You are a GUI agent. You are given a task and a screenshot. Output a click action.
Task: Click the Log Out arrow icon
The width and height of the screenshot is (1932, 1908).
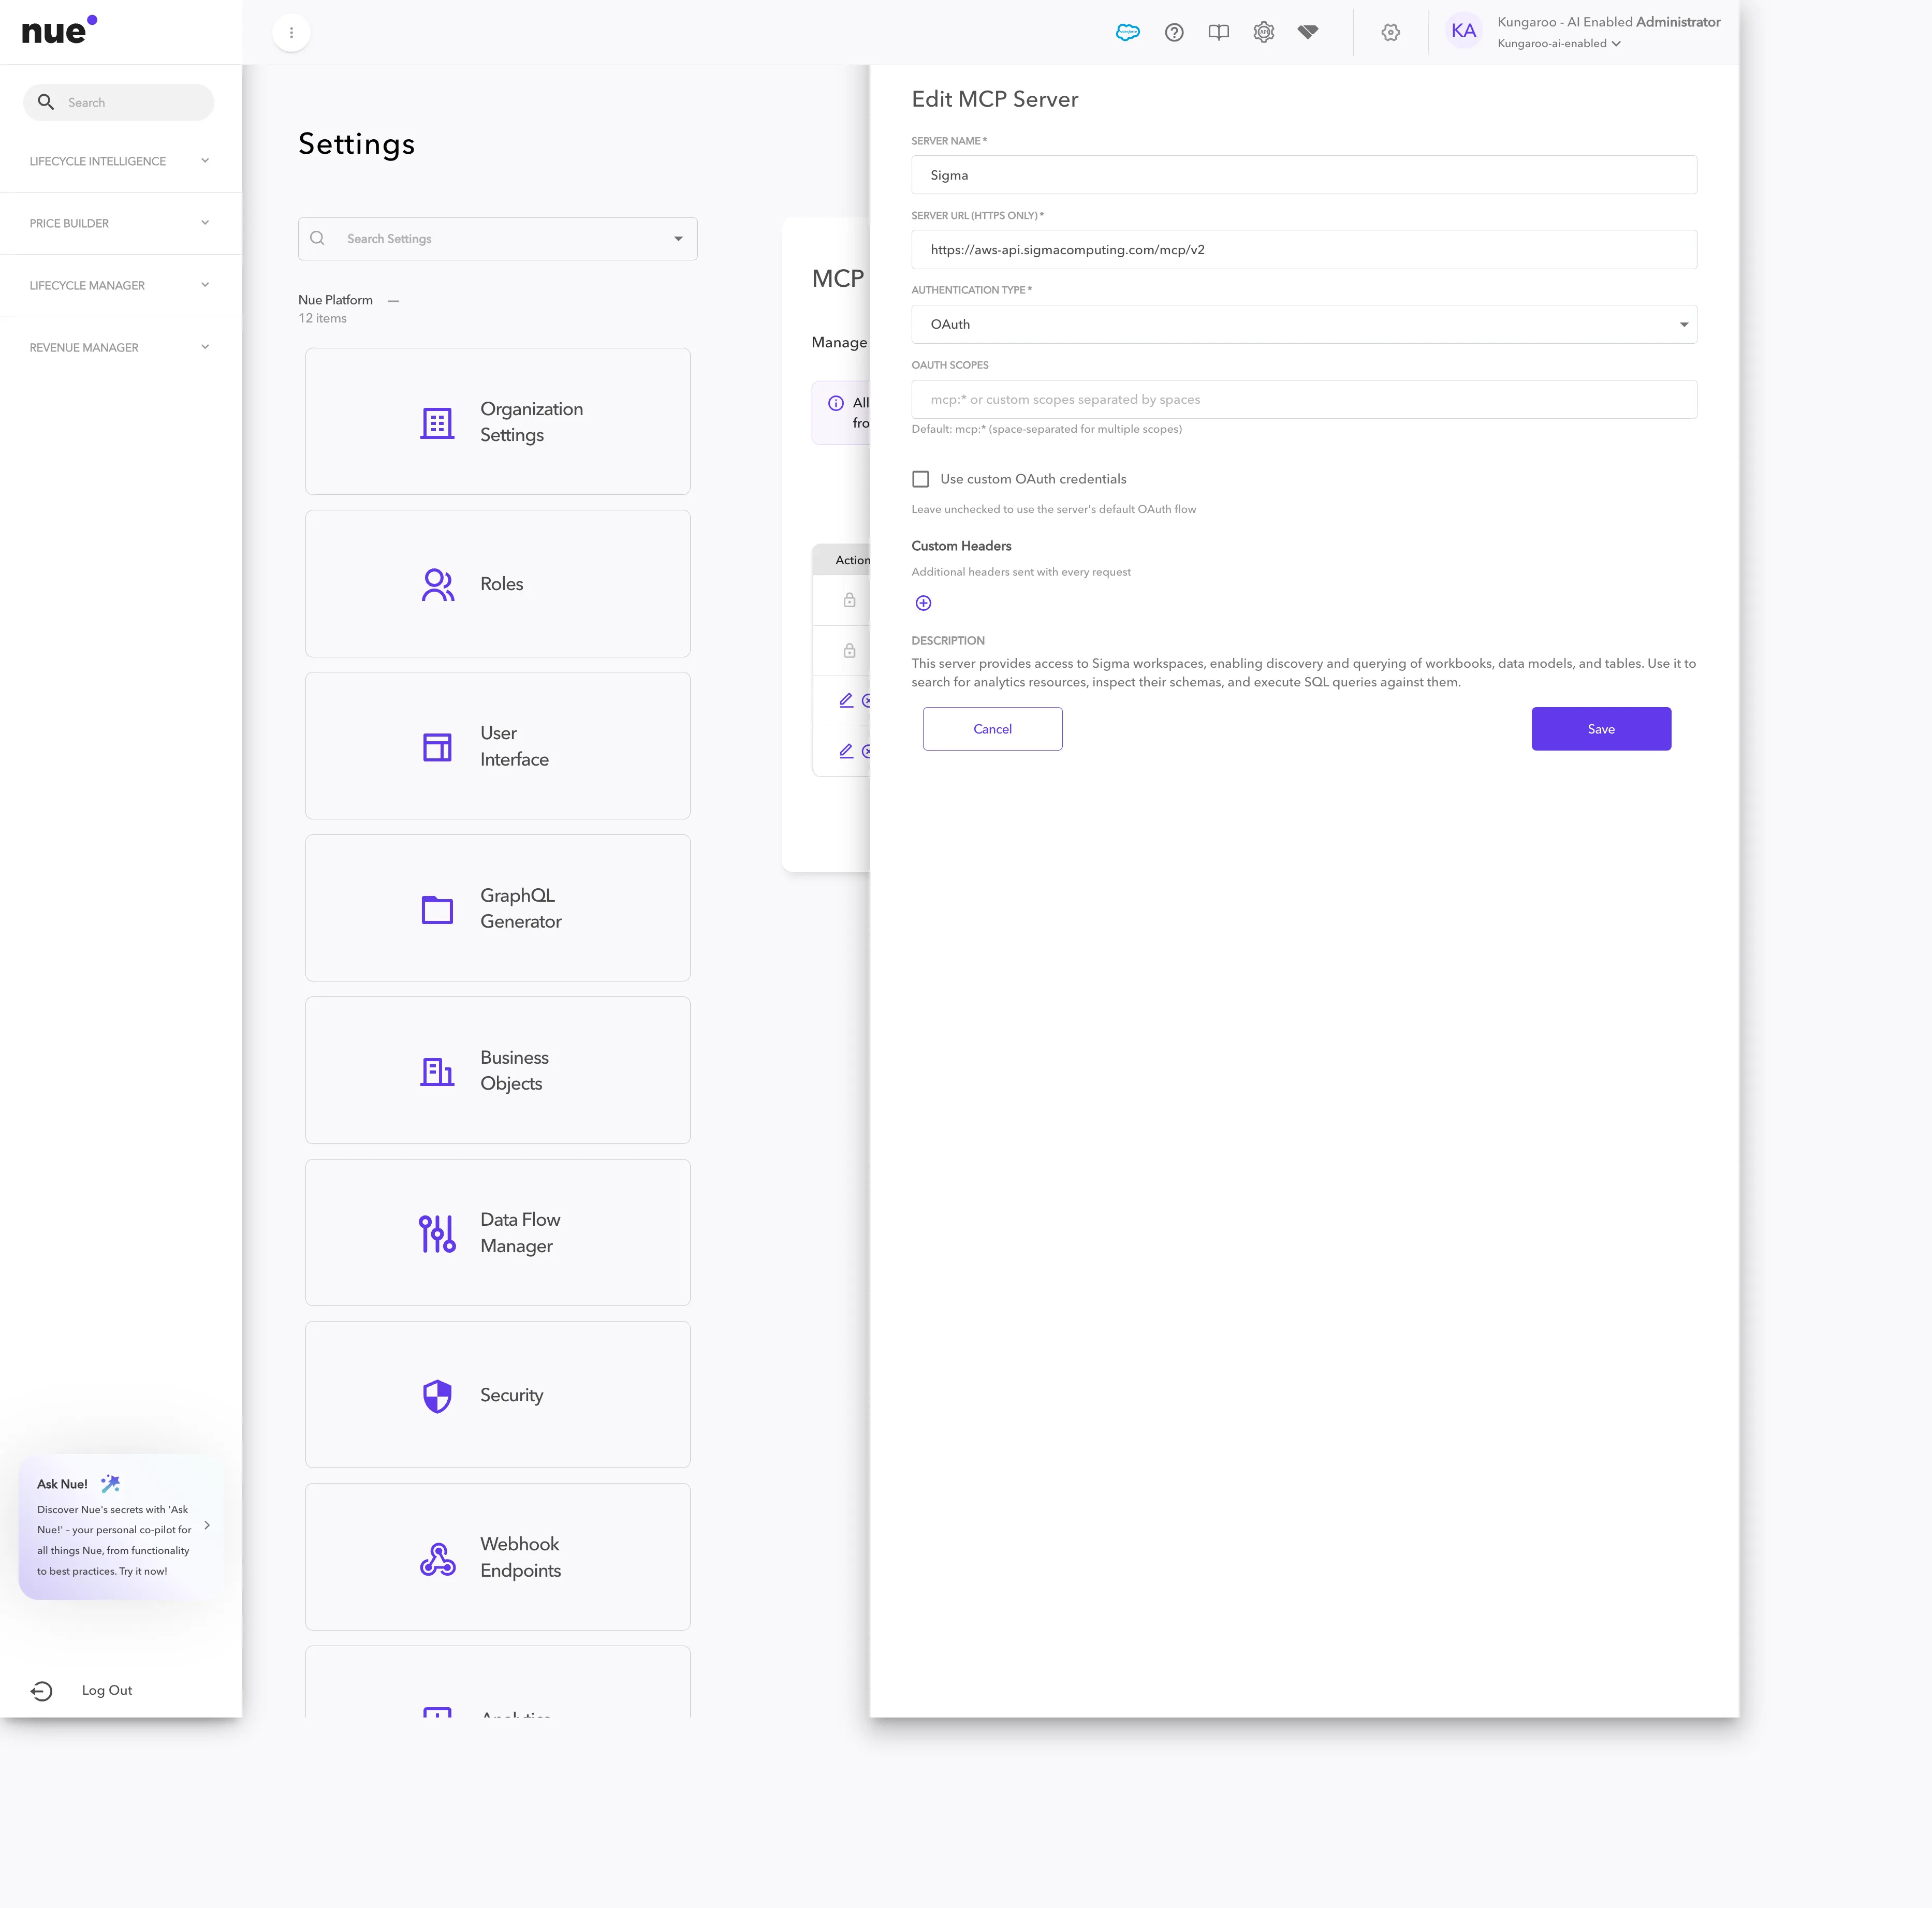click(42, 1691)
